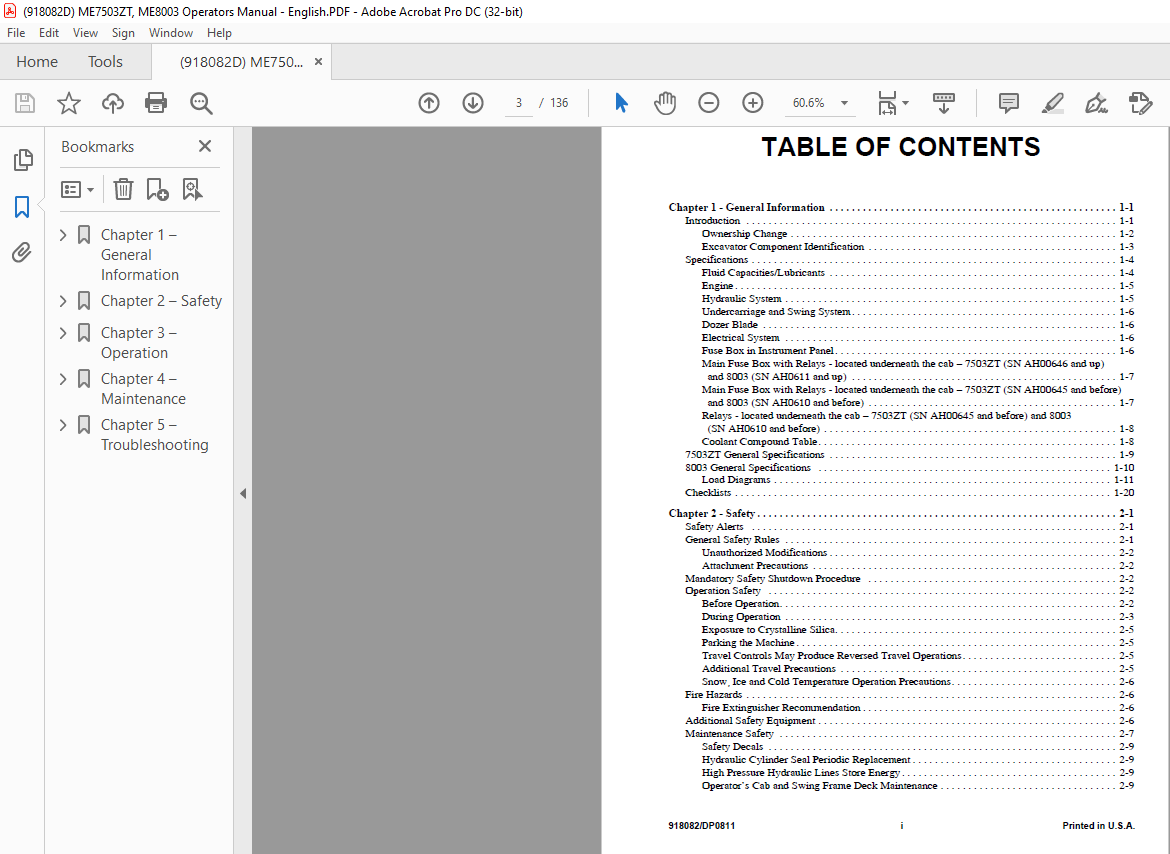Print the document with printer icon
Screen dimensions: 1170x854
click(x=156, y=103)
